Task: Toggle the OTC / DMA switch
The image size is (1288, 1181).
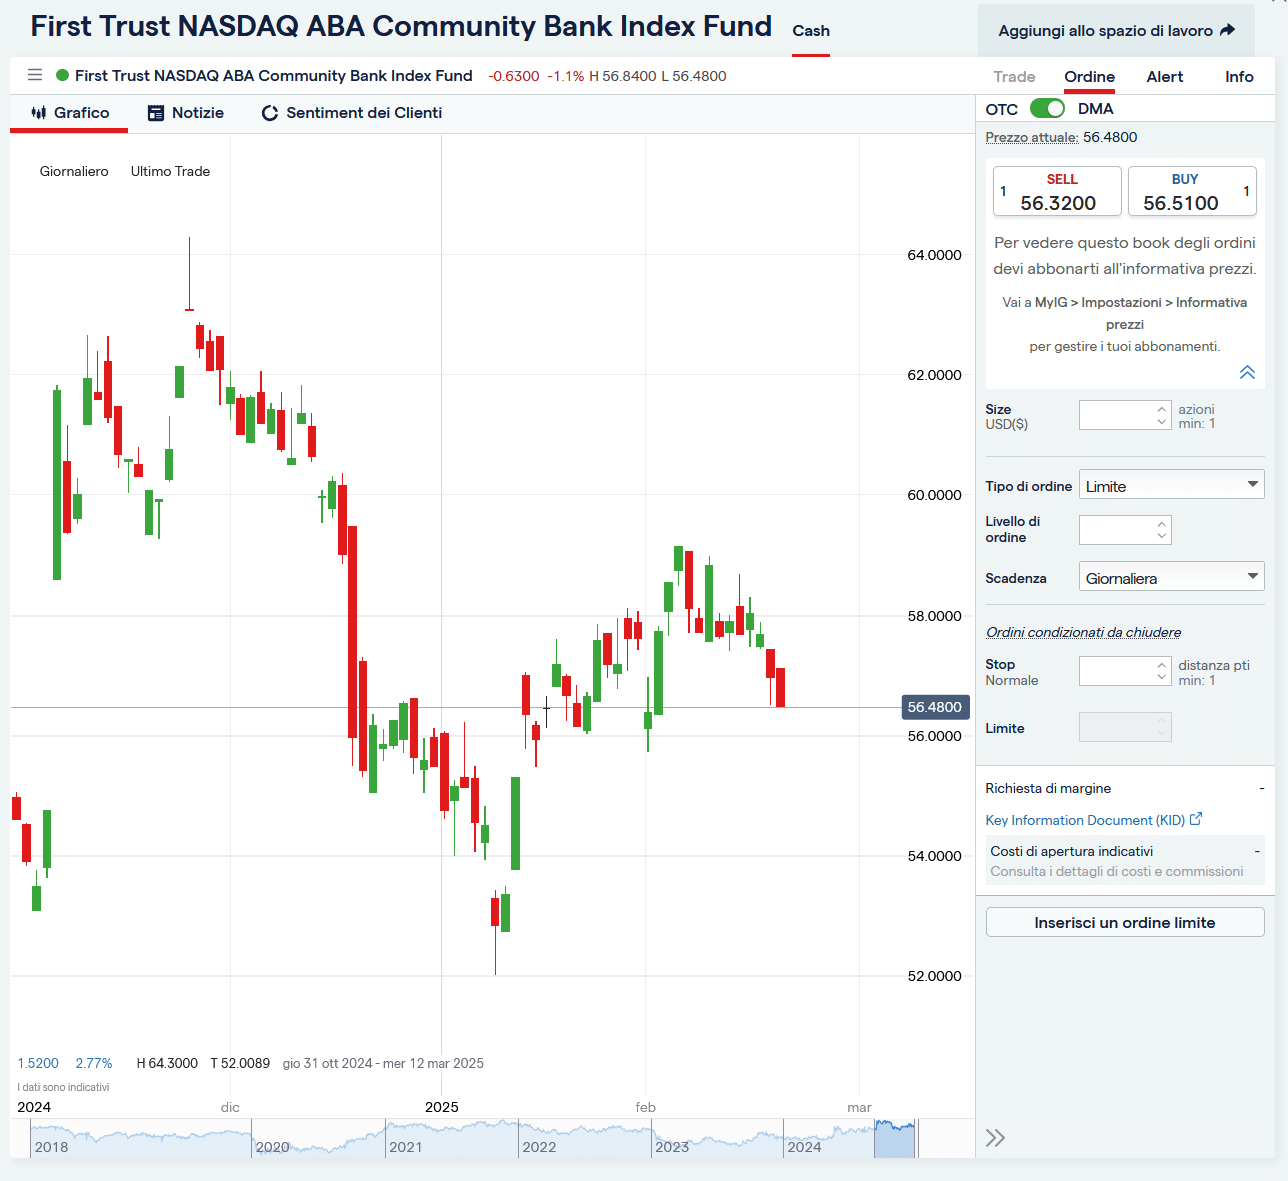Action: (1048, 108)
